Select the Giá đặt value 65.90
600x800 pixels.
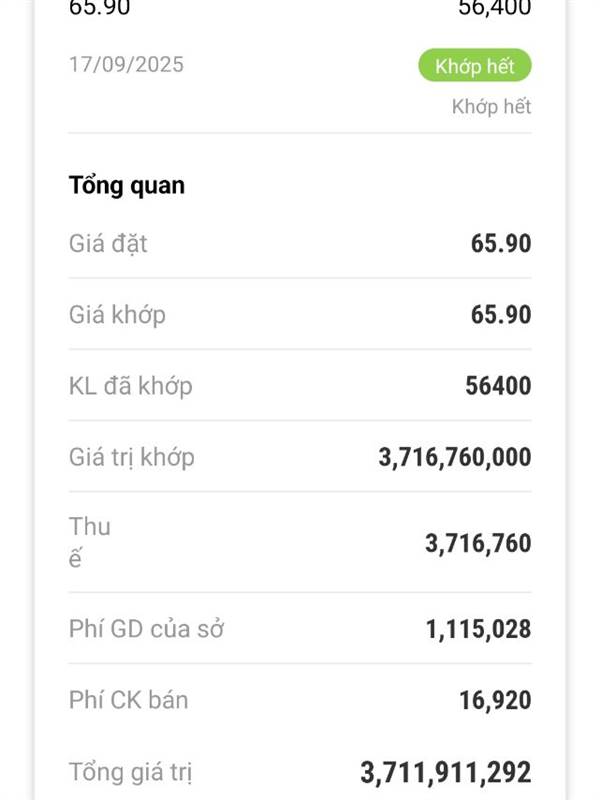pyautogui.click(x=501, y=243)
